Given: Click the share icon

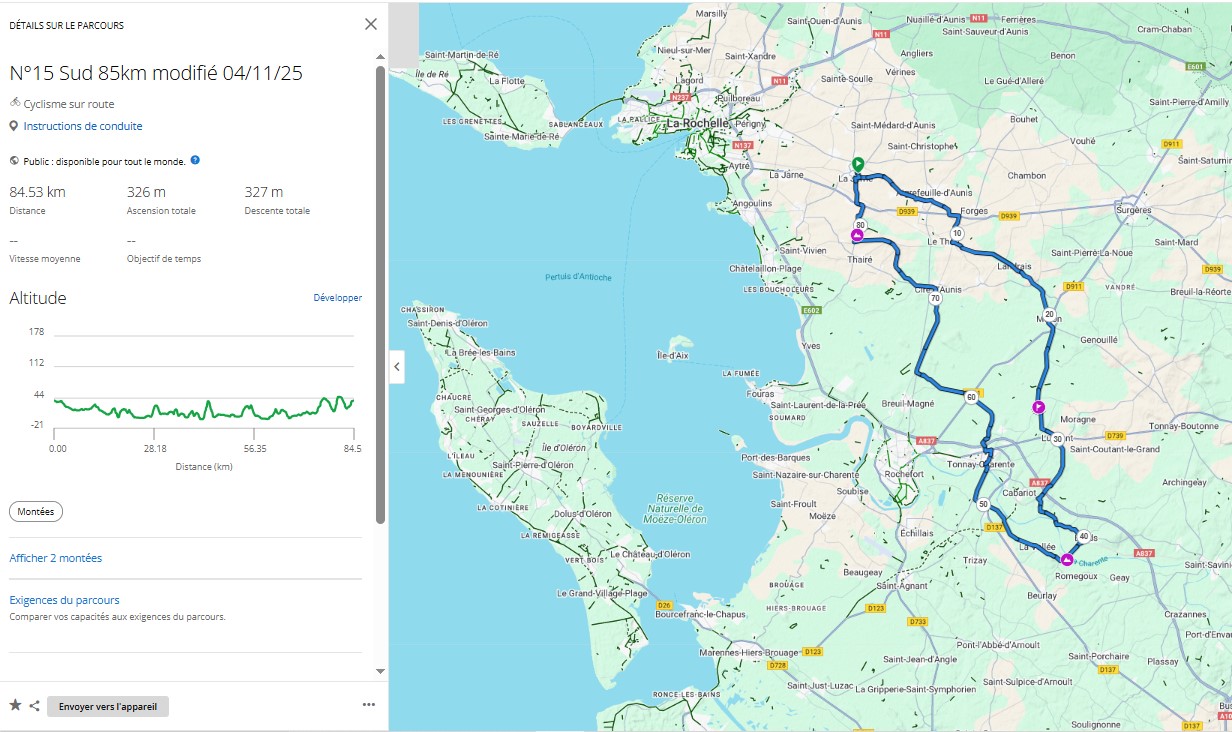Looking at the screenshot, I should (35, 706).
